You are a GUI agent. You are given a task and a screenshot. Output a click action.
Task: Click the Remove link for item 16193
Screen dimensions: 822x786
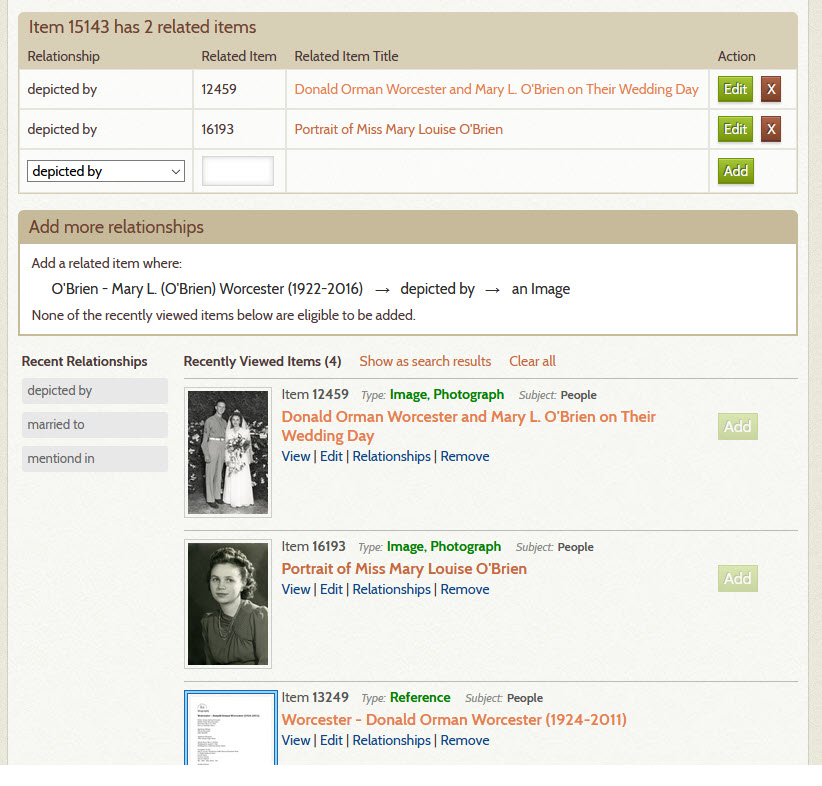point(464,589)
